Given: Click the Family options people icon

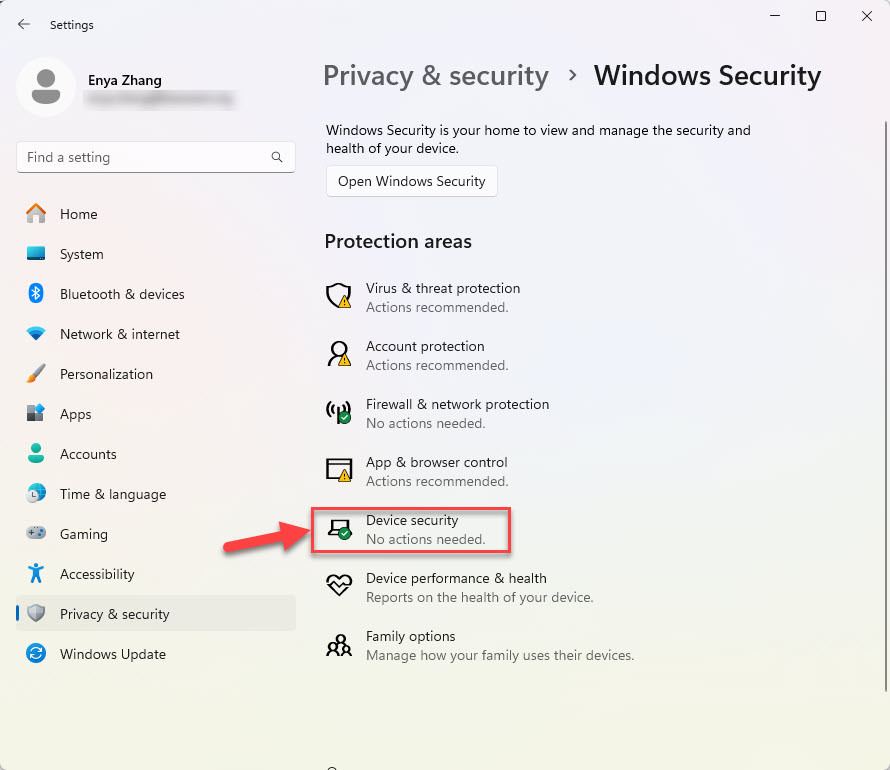Looking at the screenshot, I should (340, 644).
